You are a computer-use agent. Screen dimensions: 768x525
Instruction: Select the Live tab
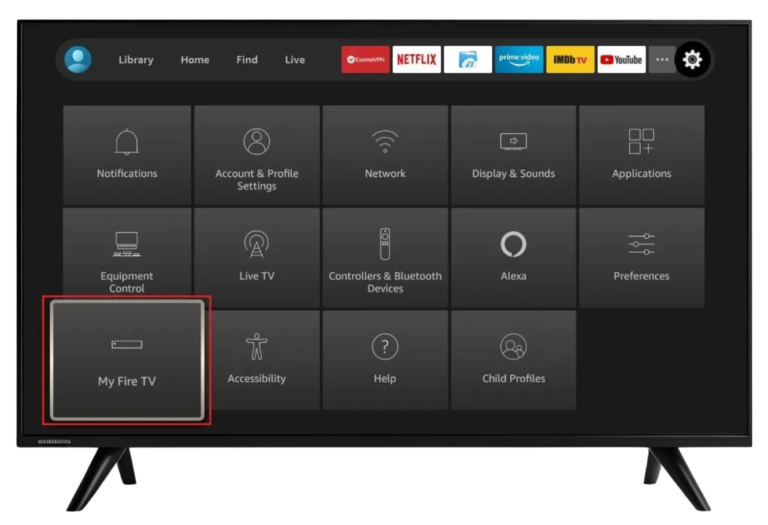click(295, 60)
